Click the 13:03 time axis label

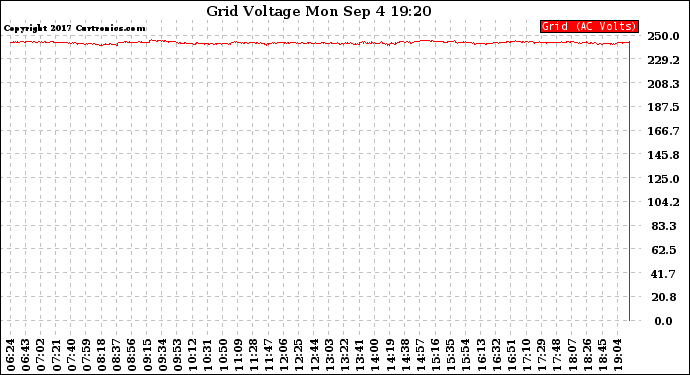point(329,355)
